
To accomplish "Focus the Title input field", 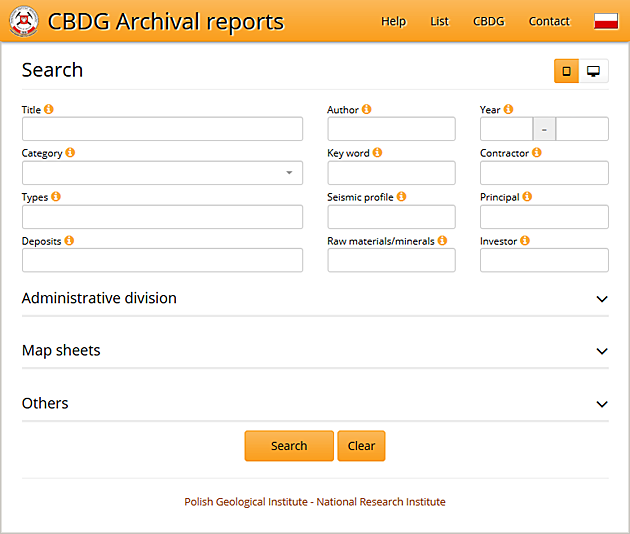I will coord(162,129).
